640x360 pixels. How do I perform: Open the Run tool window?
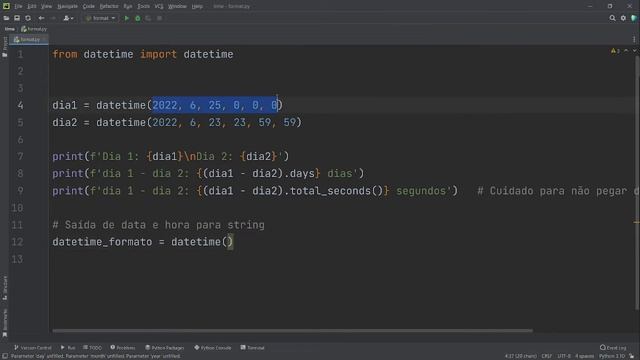(x=68, y=348)
